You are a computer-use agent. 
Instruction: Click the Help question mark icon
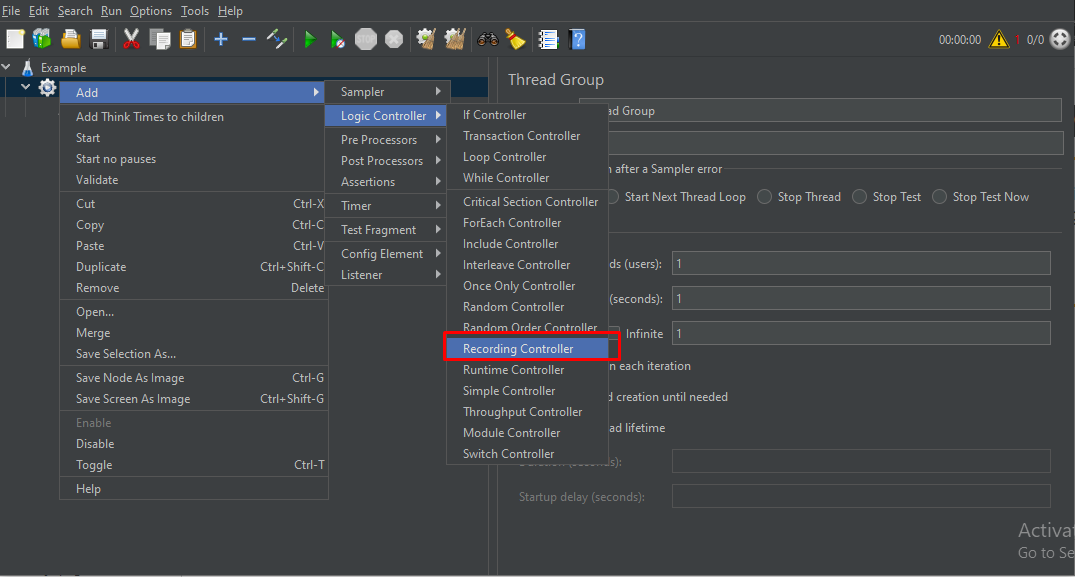point(577,39)
